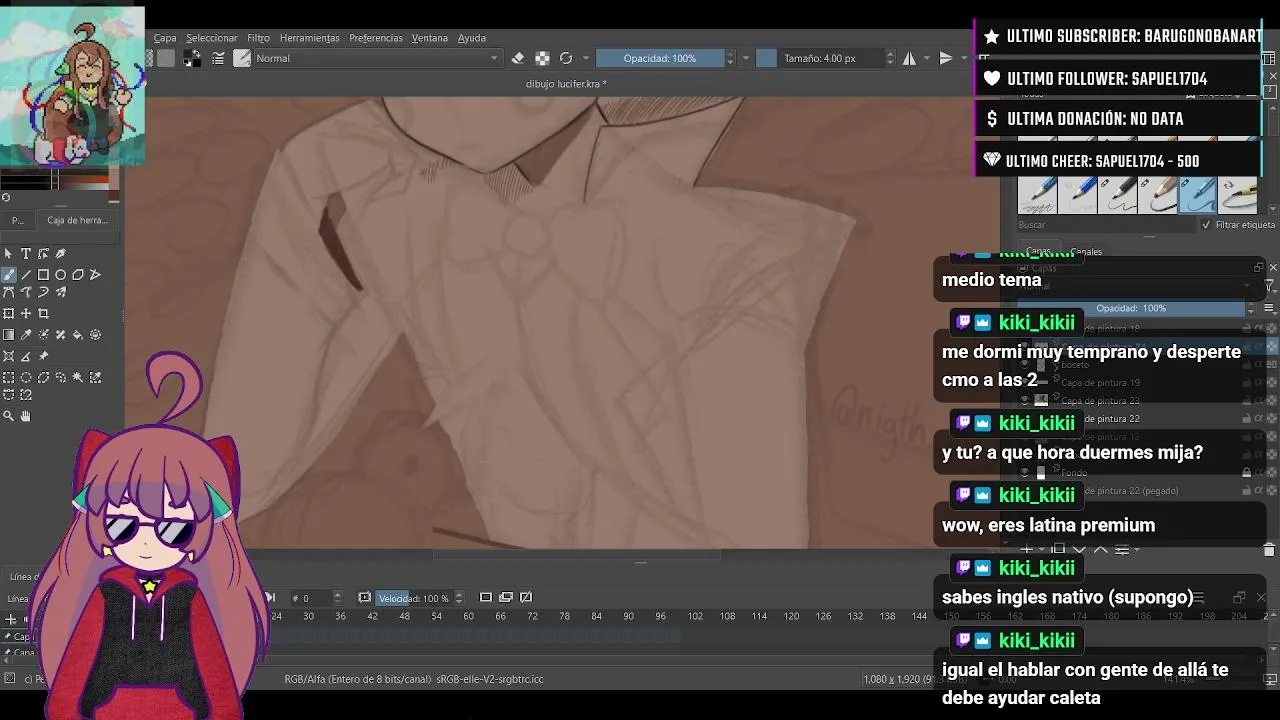
Task: Open the Seleccionar menu
Action: pos(212,38)
